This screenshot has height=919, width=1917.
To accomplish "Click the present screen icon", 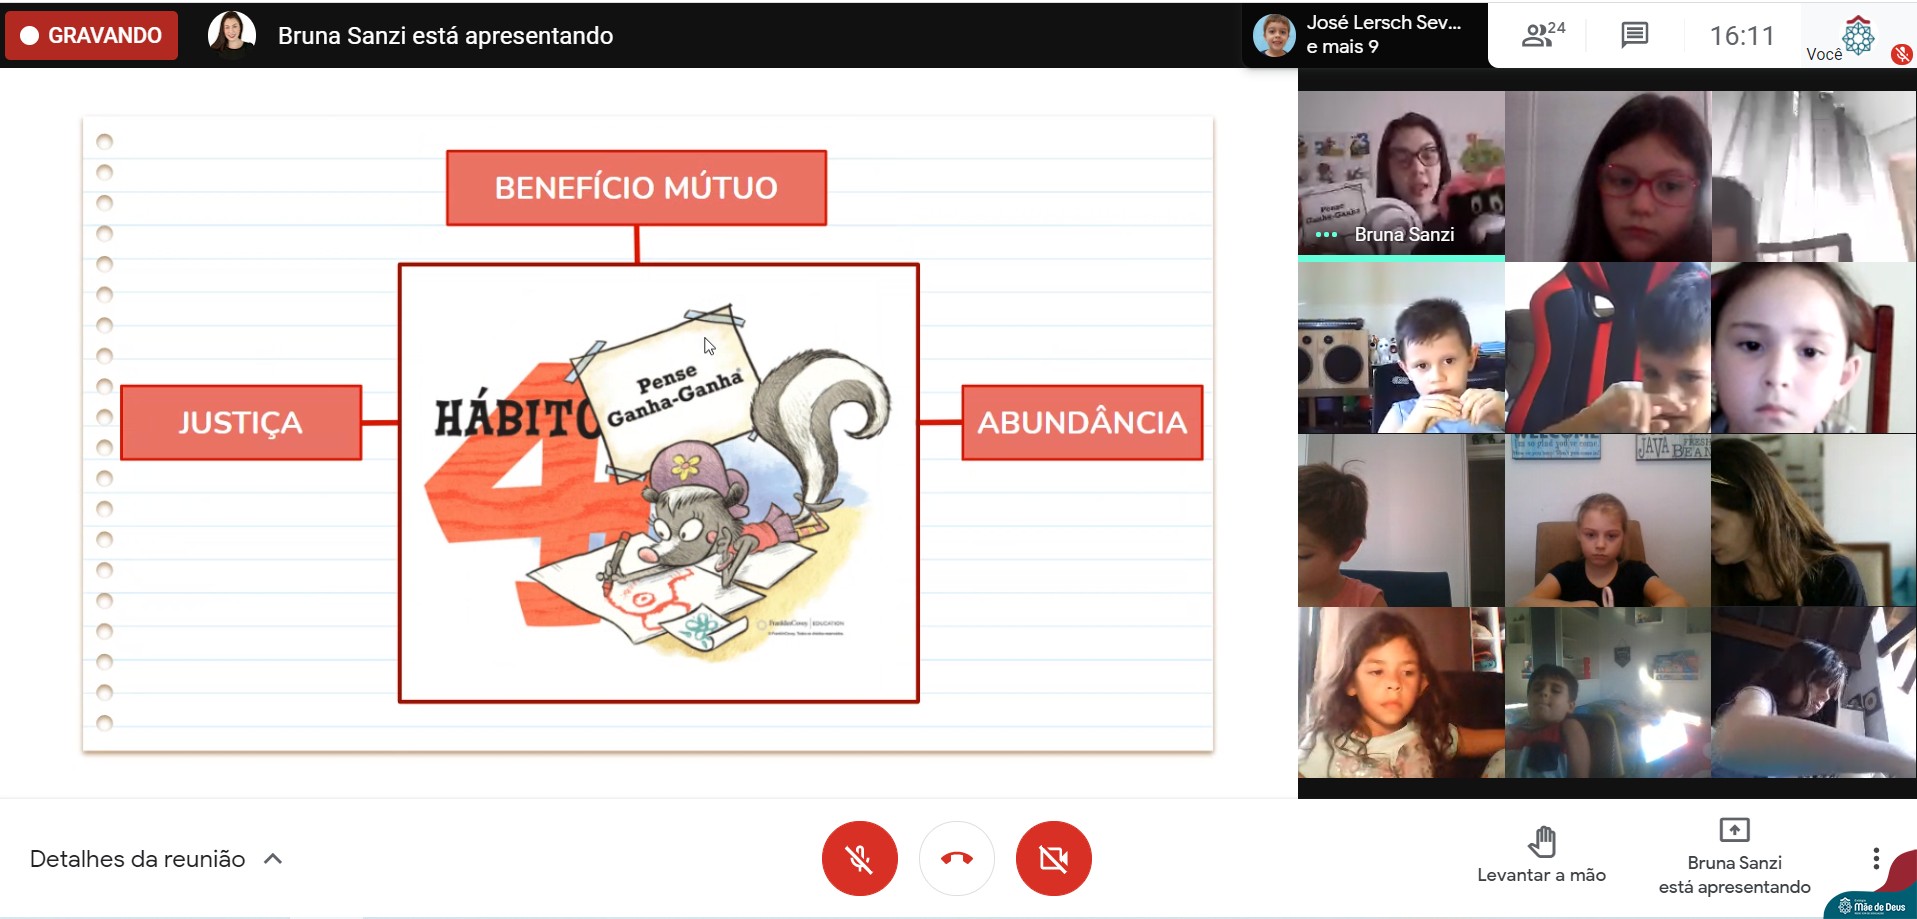I will [1733, 830].
